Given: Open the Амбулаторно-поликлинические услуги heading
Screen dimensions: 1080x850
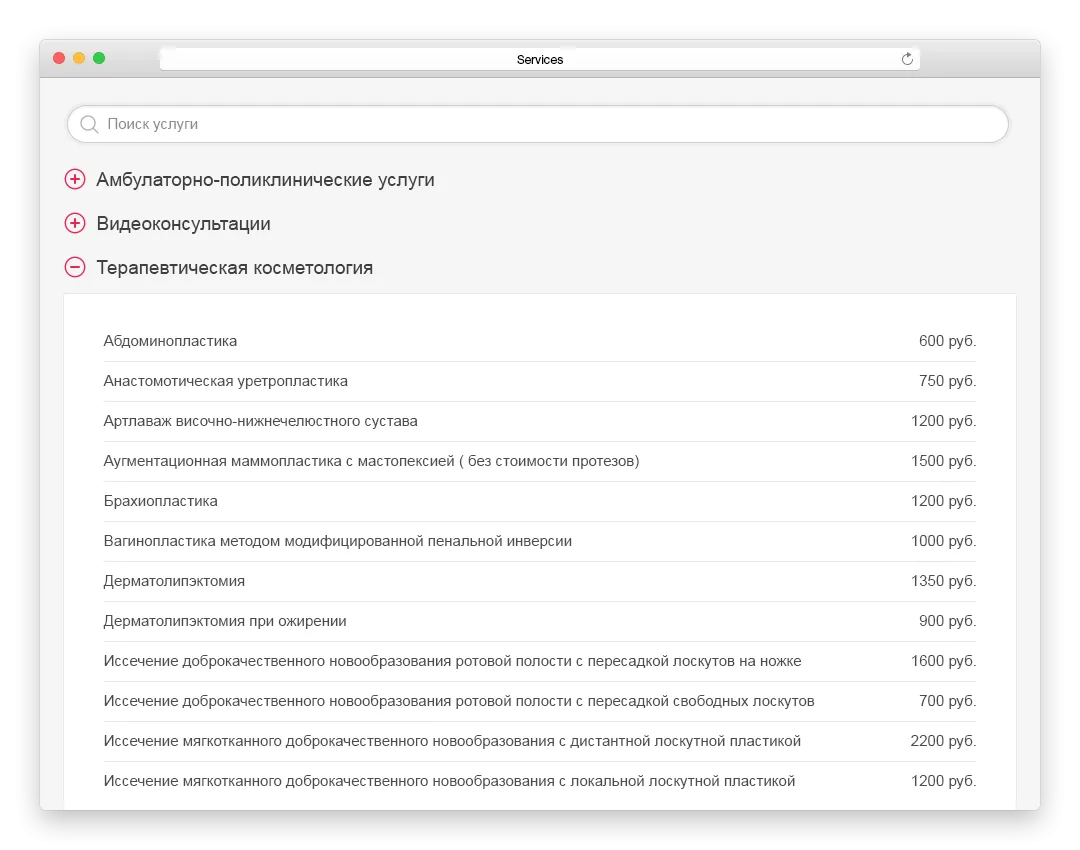Looking at the screenshot, I should (x=265, y=180).
